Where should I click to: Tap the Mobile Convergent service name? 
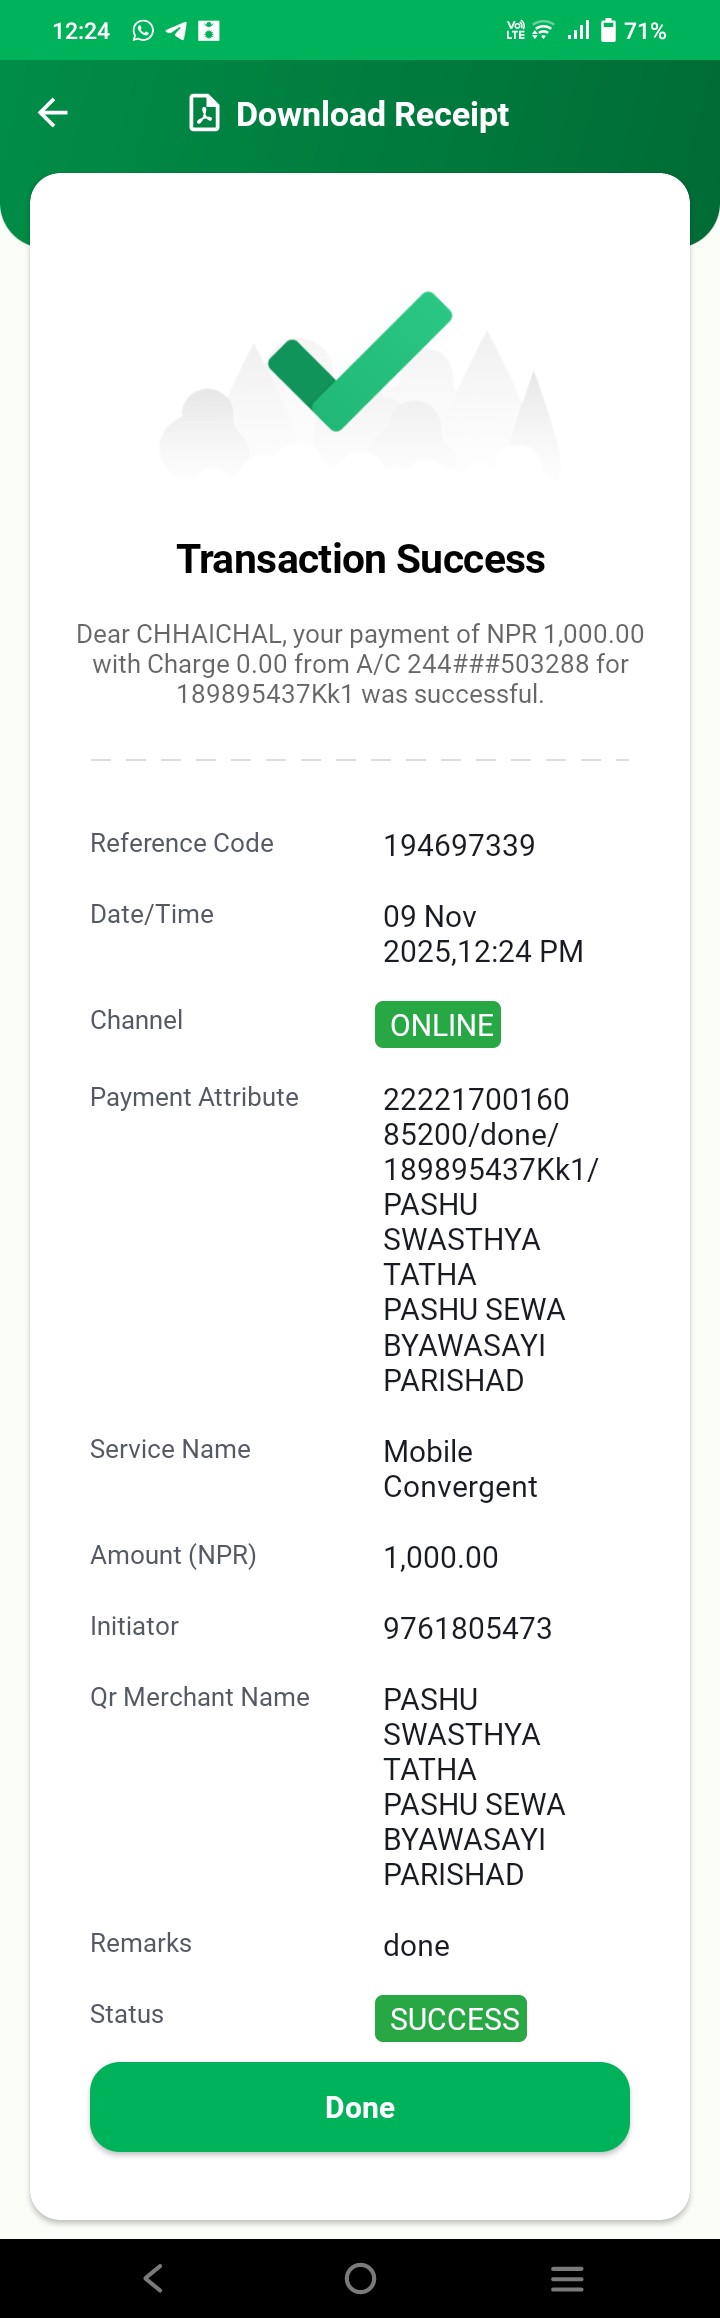460,1469
